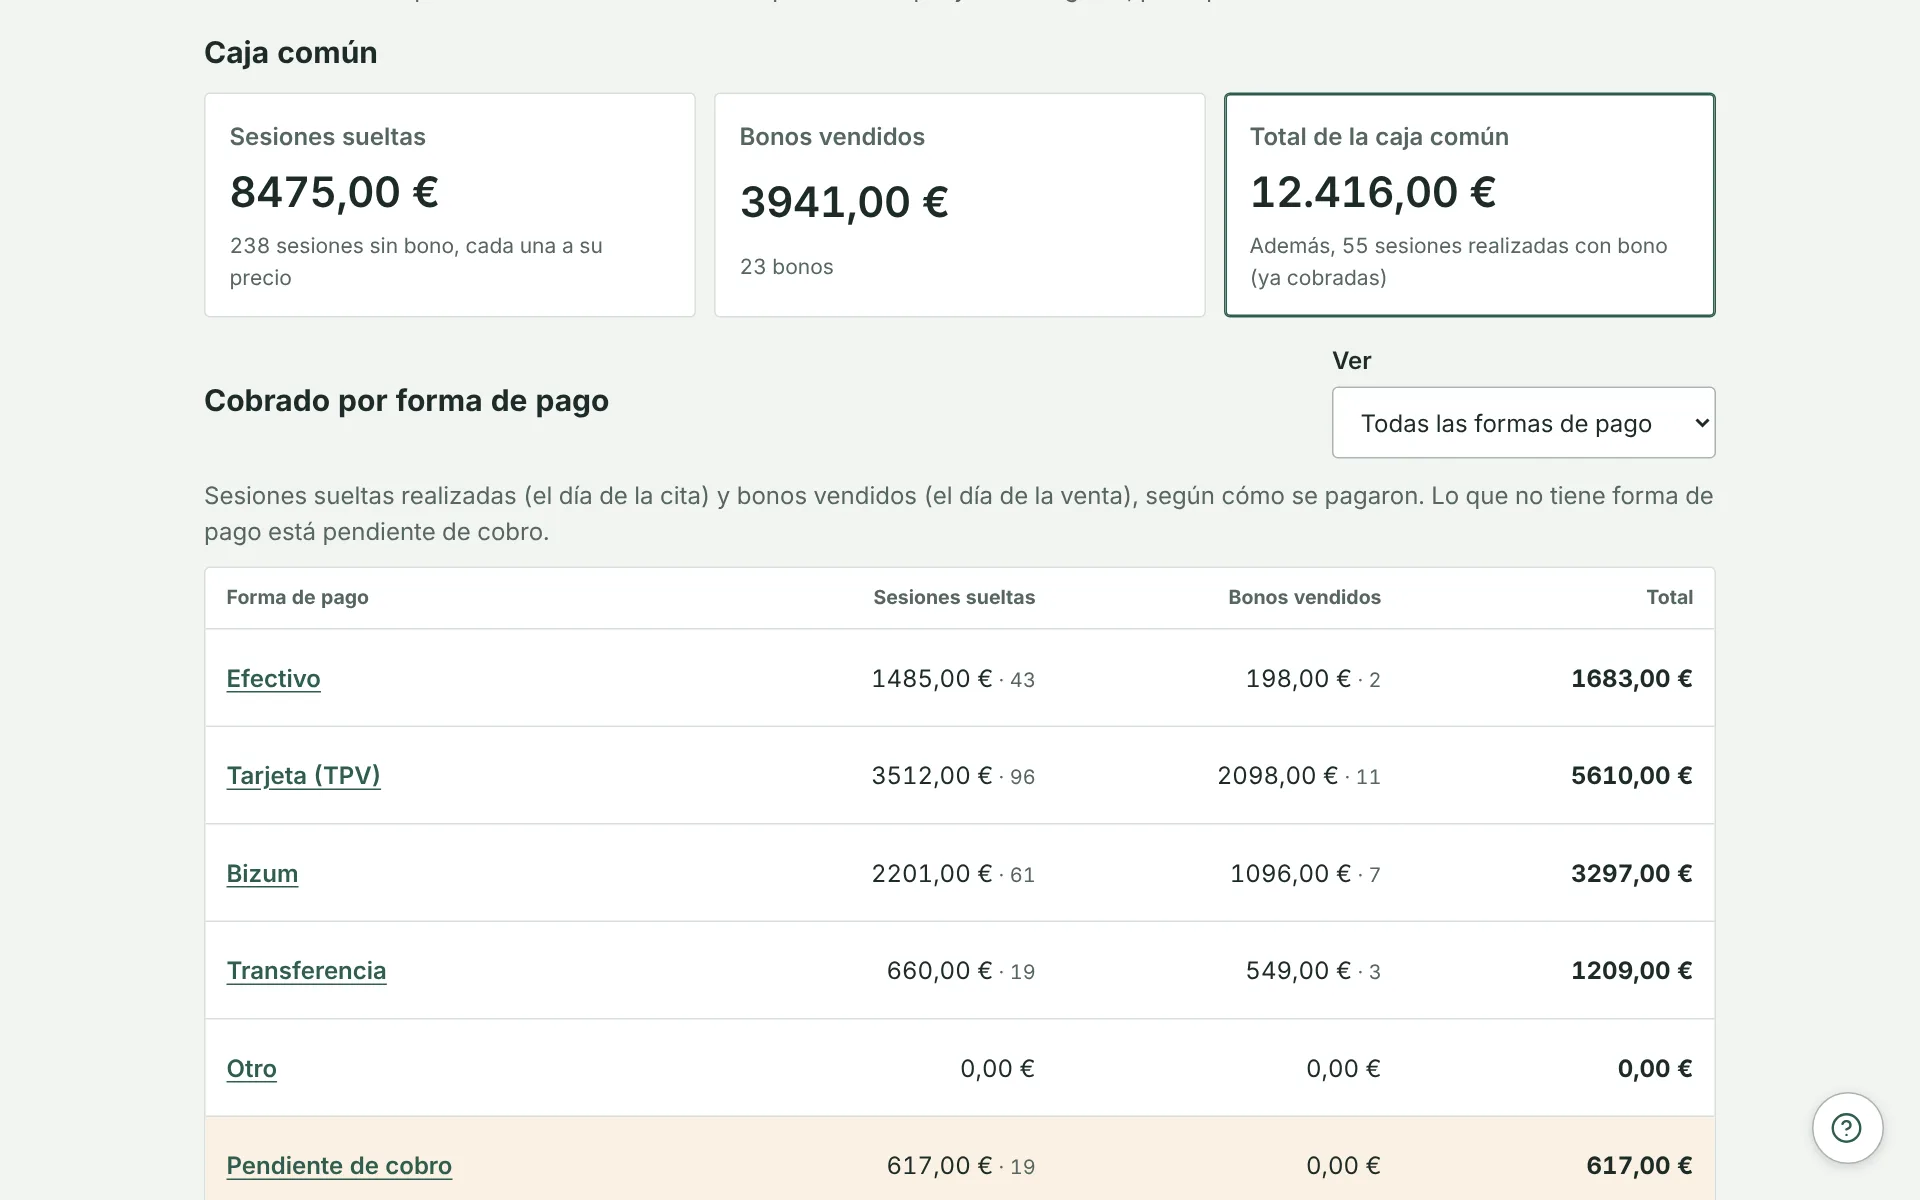This screenshot has width=1920, height=1200.
Task: Open the Tarjeta (TPV) link
Action: (x=303, y=775)
